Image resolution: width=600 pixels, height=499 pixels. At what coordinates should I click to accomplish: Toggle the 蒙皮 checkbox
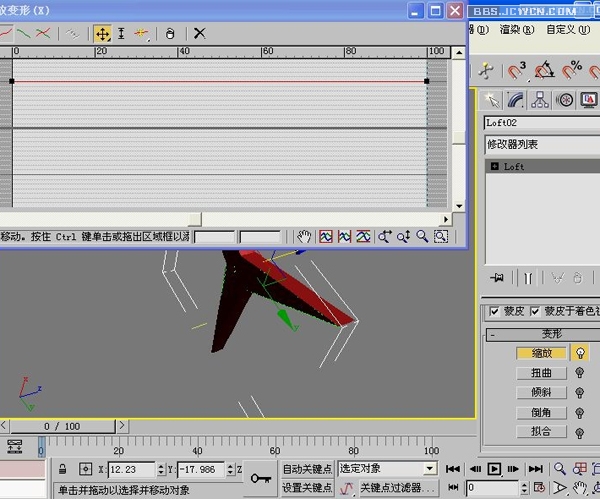click(x=494, y=311)
